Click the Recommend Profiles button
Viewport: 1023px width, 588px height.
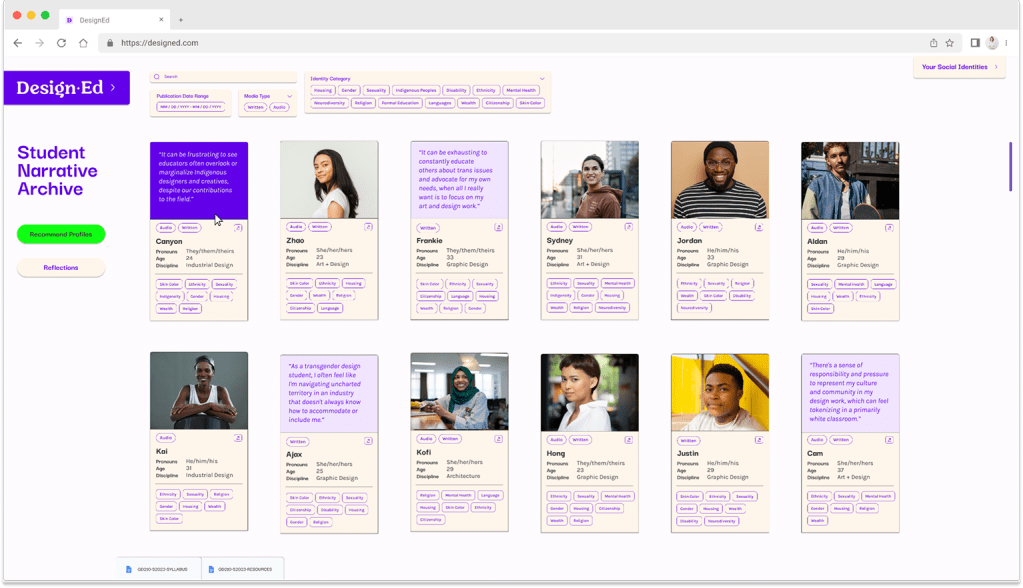point(61,234)
